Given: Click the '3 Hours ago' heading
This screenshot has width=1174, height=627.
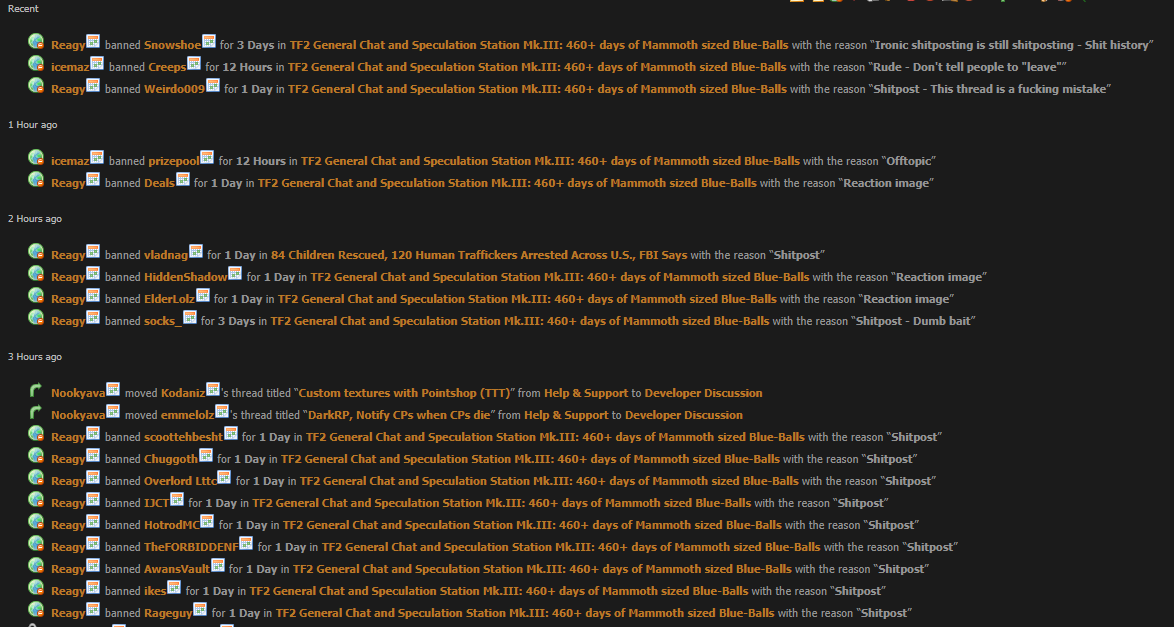Looking at the screenshot, I should [x=34, y=357].
